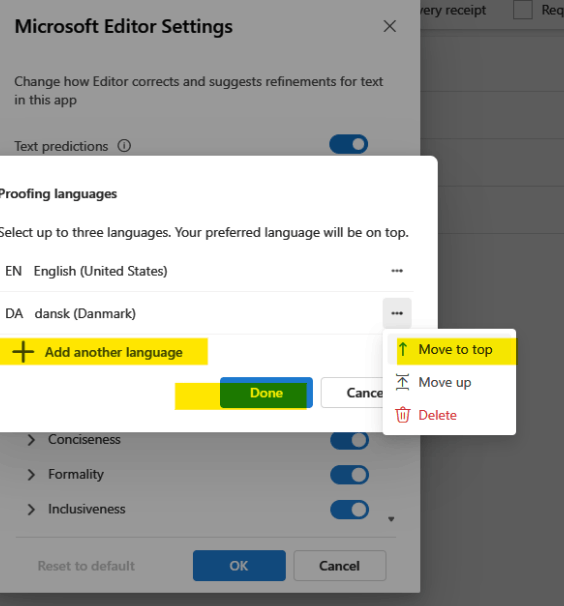
Task: Choose Move up in context menu
Action: 449,382
